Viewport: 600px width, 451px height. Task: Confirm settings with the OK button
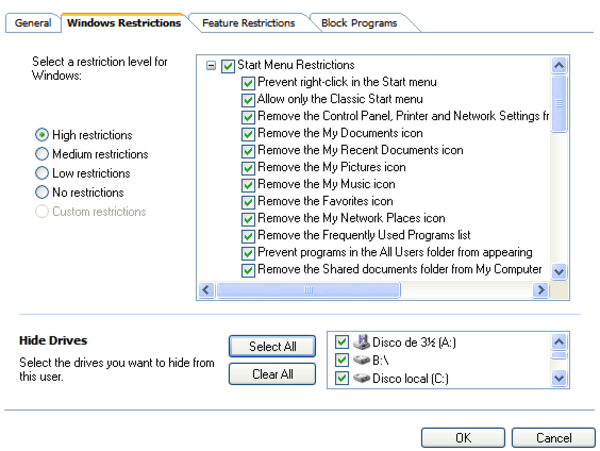463,438
